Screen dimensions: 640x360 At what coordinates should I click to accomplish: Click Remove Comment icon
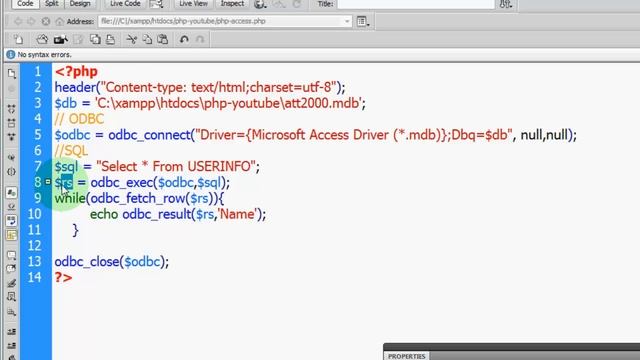click(x=11, y=269)
